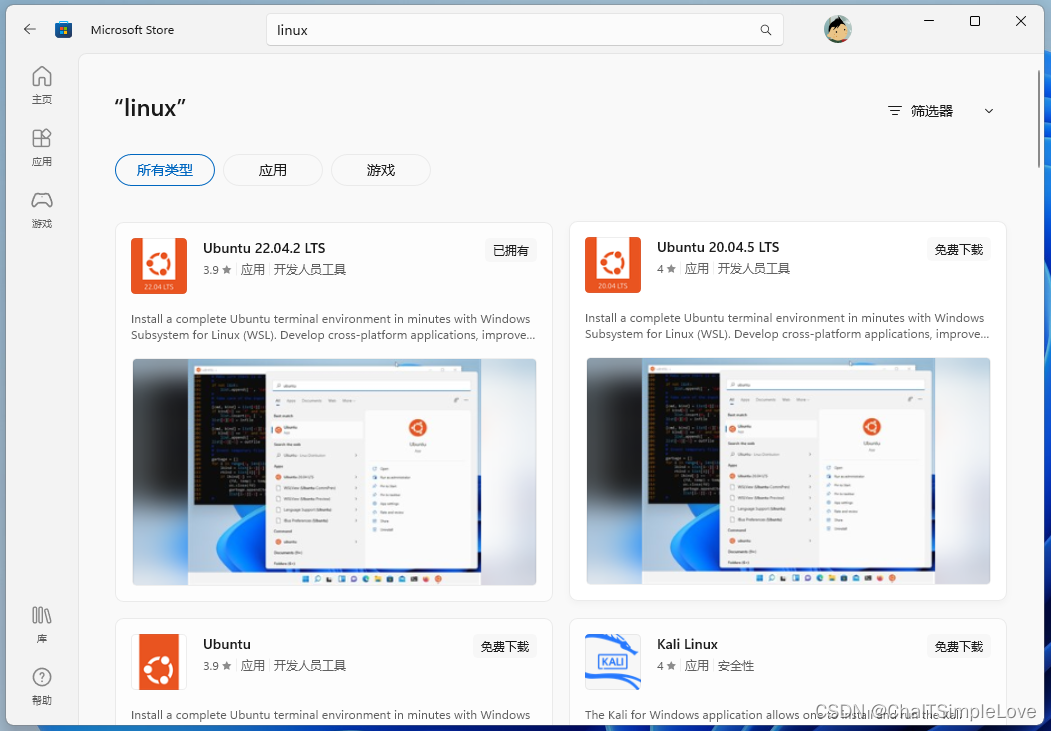Click the search magnifier icon
The width and height of the screenshot is (1051, 731).
click(x=765, y=29)
